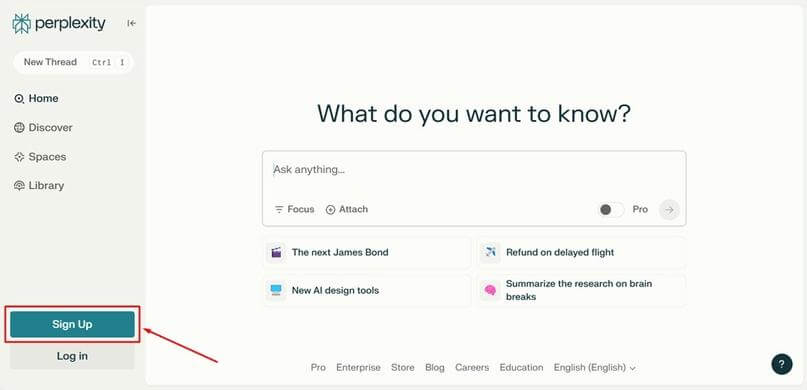Click the Perplexity logo icon

click(x=22, y=24)
